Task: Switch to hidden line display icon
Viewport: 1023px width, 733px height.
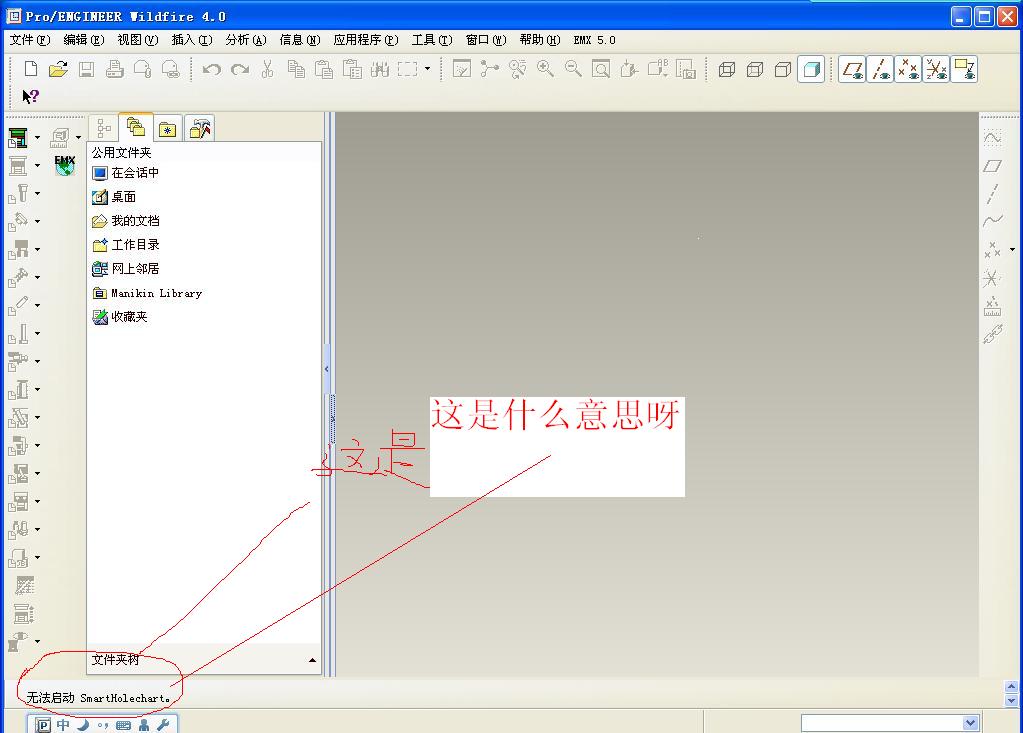Action: click(x=755, y=70)
